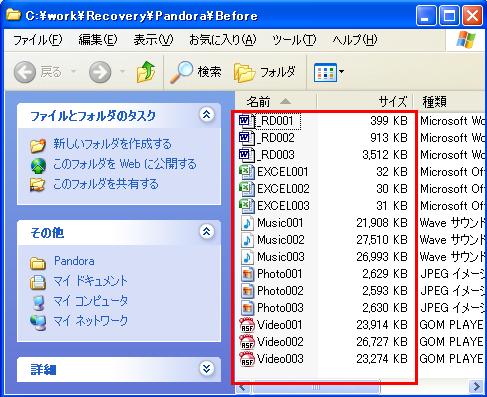Select the _RD001 Word document icon
This screenshot has width=487, height=397.
point(246,121)
